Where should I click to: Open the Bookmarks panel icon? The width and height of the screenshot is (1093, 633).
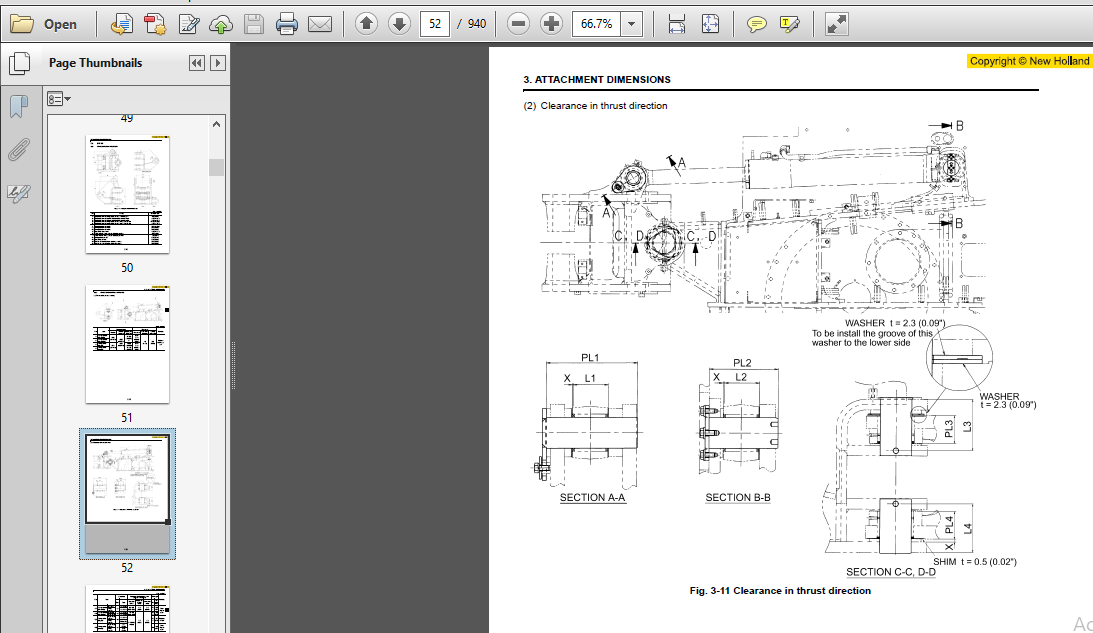point(19,107)
